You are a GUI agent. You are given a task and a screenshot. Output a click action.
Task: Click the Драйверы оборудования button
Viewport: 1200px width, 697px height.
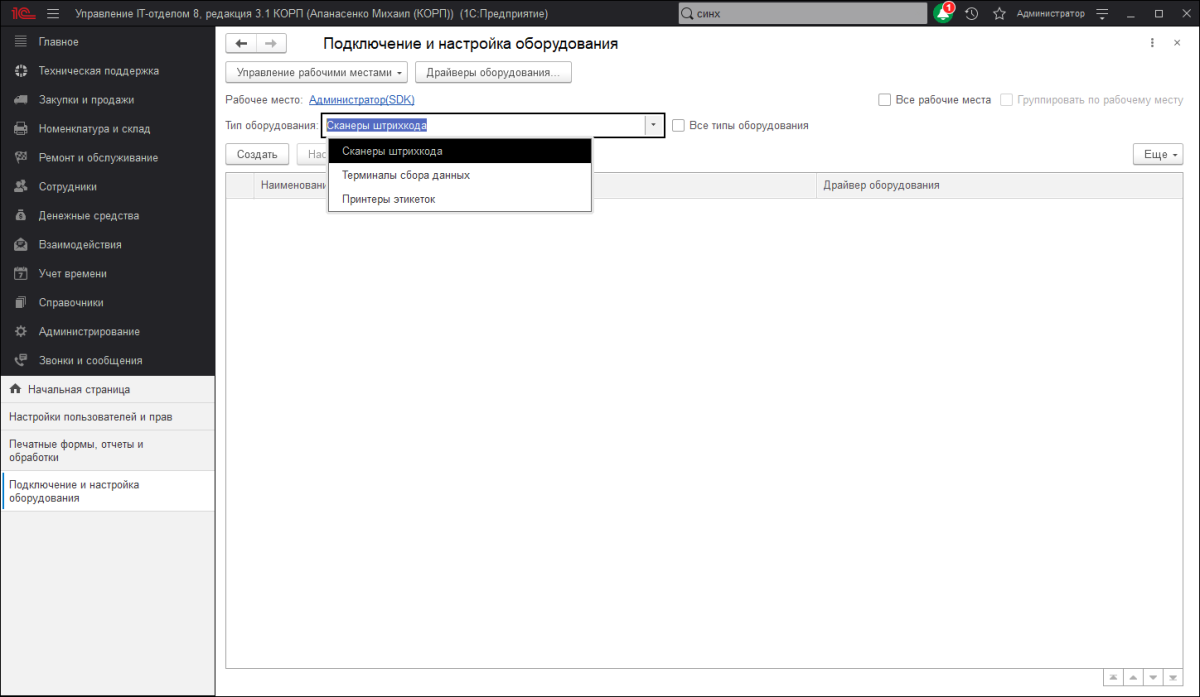[x=493, y=72]
